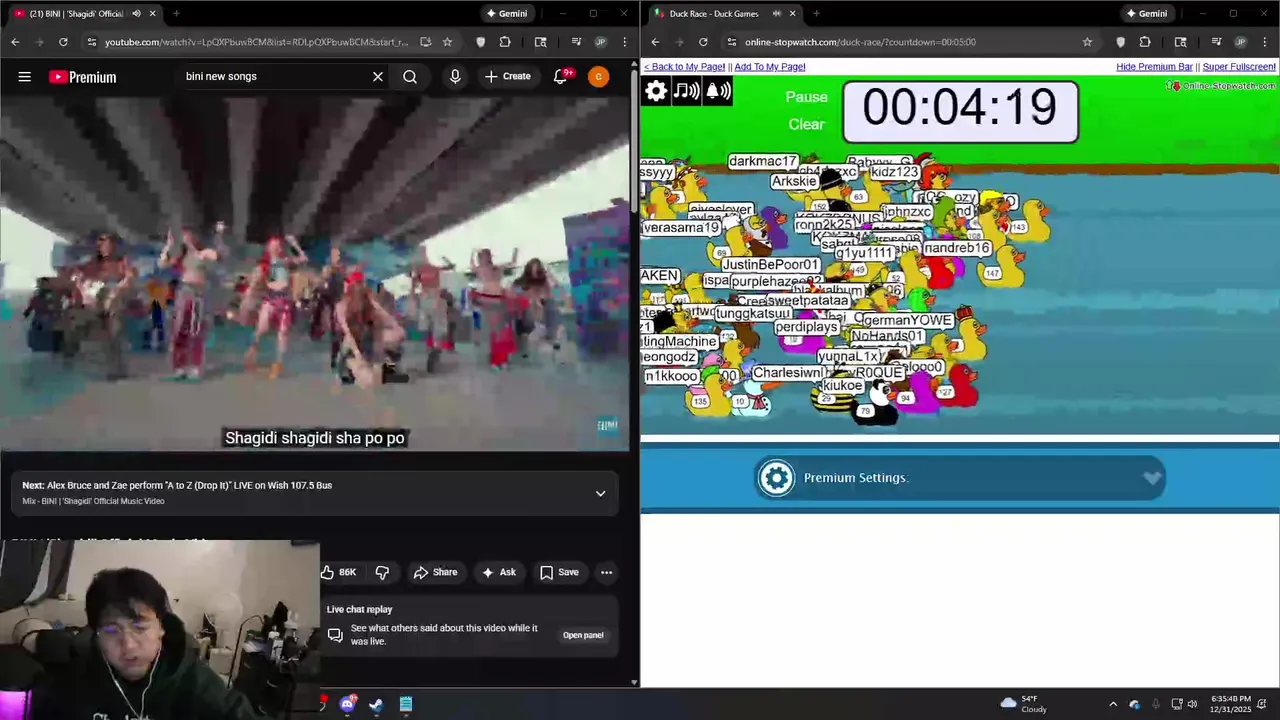Go back in the Duck Race browser window
The image size is (1280, 720).
pos(655,42)
